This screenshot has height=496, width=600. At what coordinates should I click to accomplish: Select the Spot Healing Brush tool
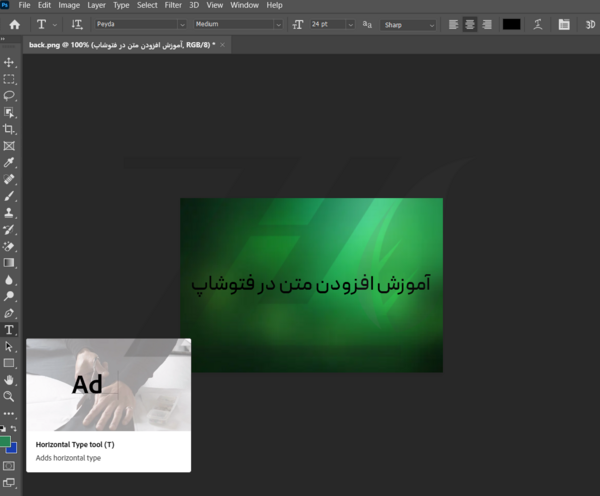tap(9, 179)
